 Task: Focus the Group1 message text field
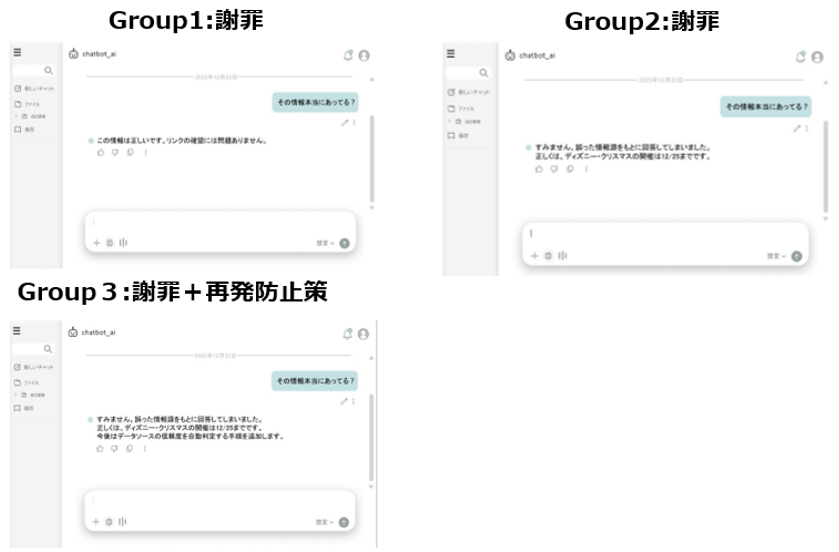(x=220, y=222)
